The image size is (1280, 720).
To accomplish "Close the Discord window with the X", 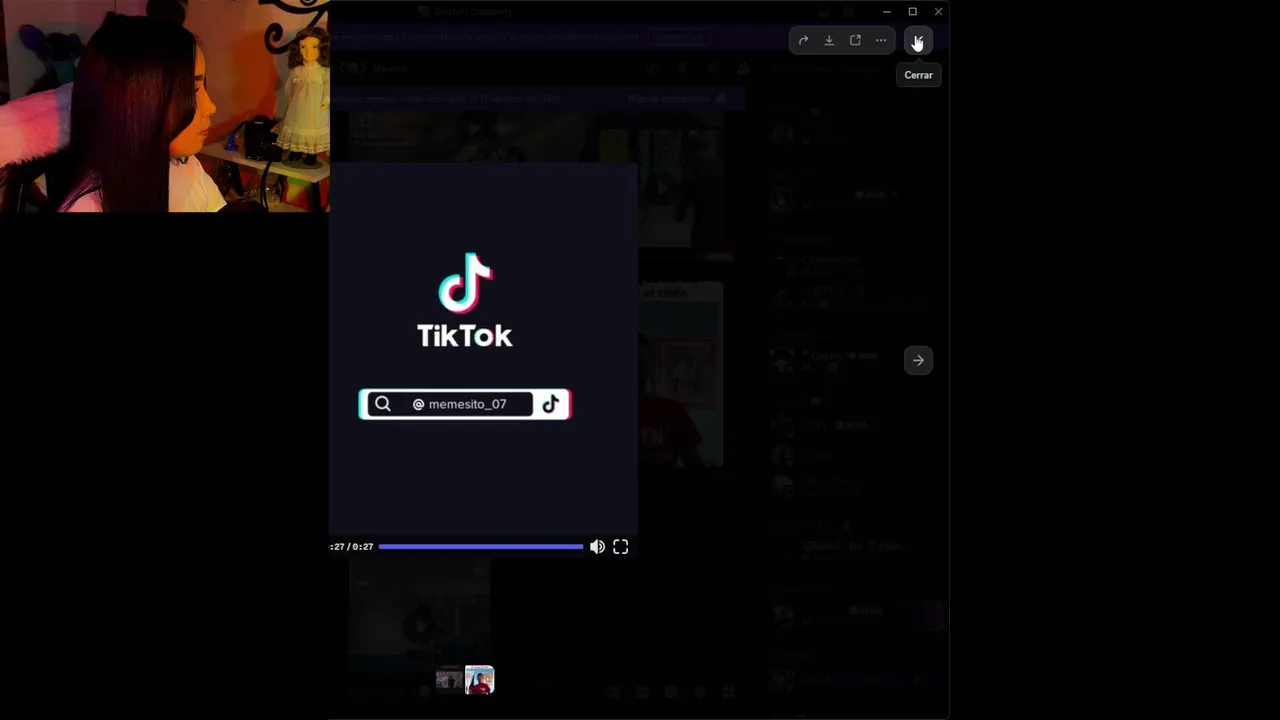I will 938,11.
